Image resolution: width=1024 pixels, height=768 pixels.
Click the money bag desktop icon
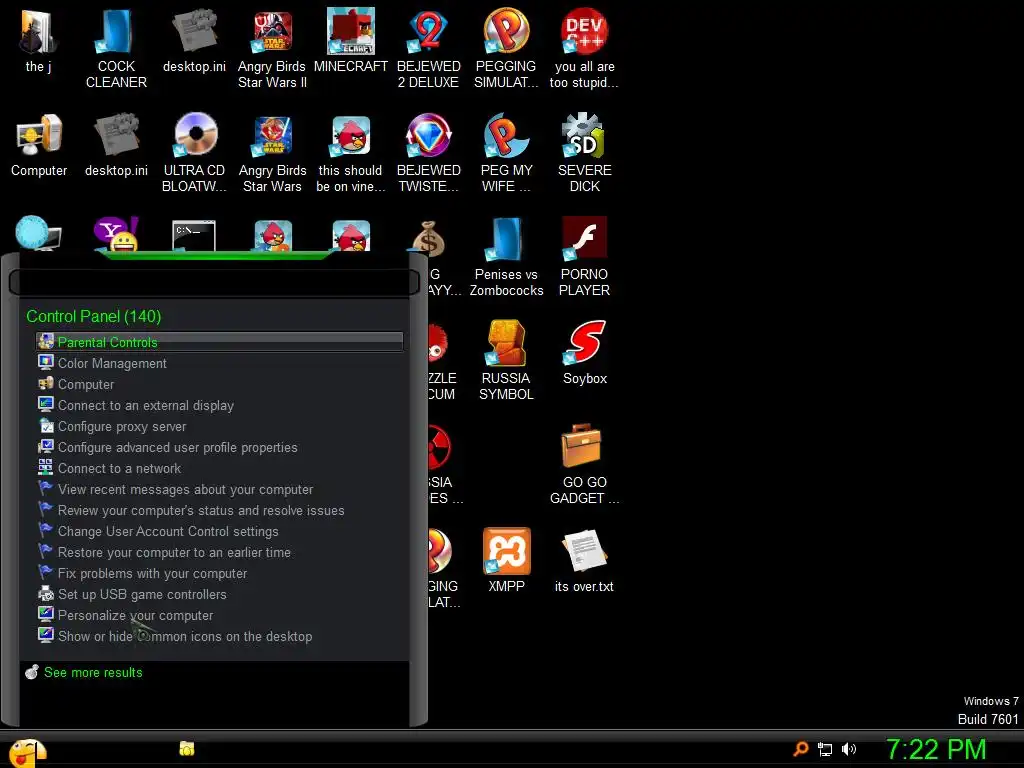point(428,239)
